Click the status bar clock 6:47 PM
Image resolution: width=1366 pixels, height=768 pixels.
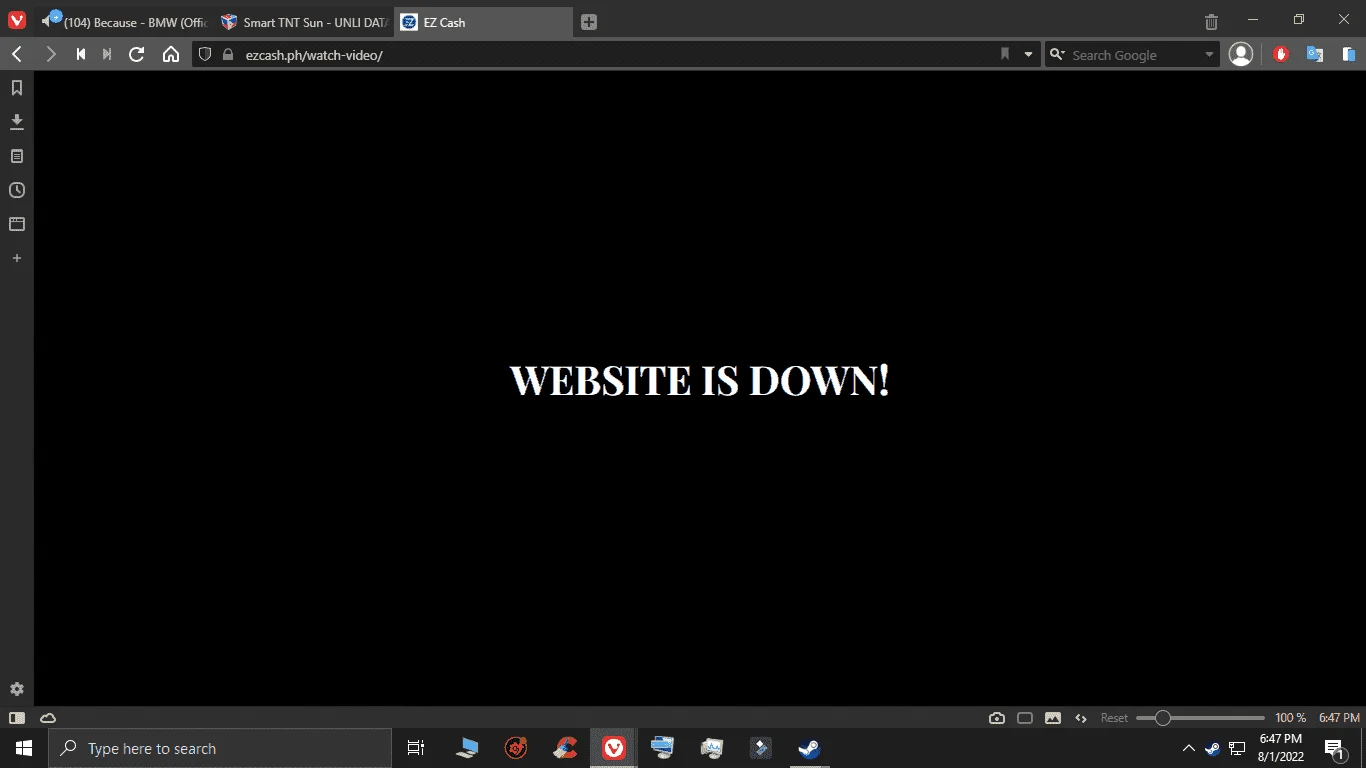(1339, 718)
